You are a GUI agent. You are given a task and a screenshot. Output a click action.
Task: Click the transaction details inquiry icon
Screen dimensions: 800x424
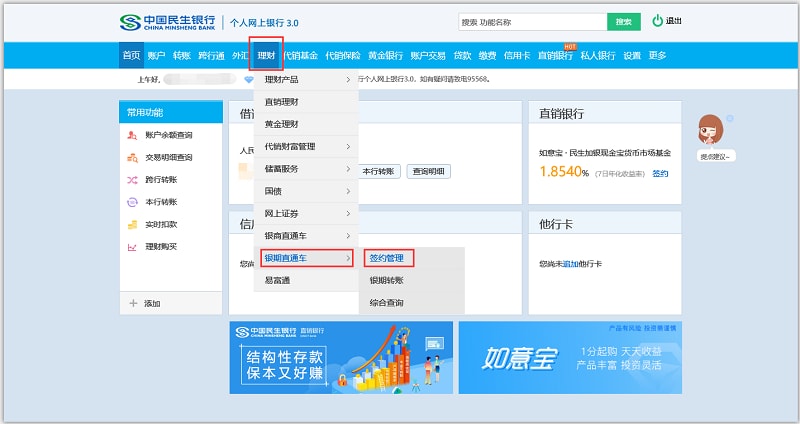(x=132, y=157)
